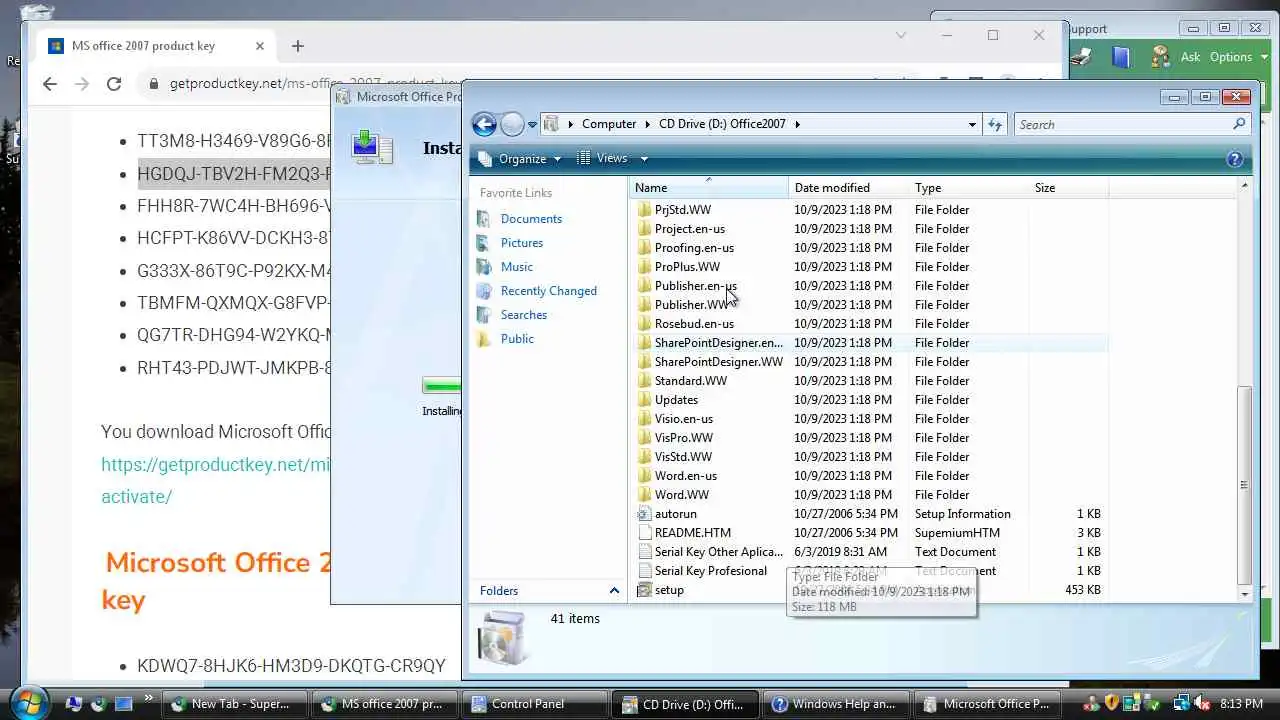The height and width of the screenshot is (720, 1280).
Task: Select the VisStd.WW folder
Action: coord(683,457)
